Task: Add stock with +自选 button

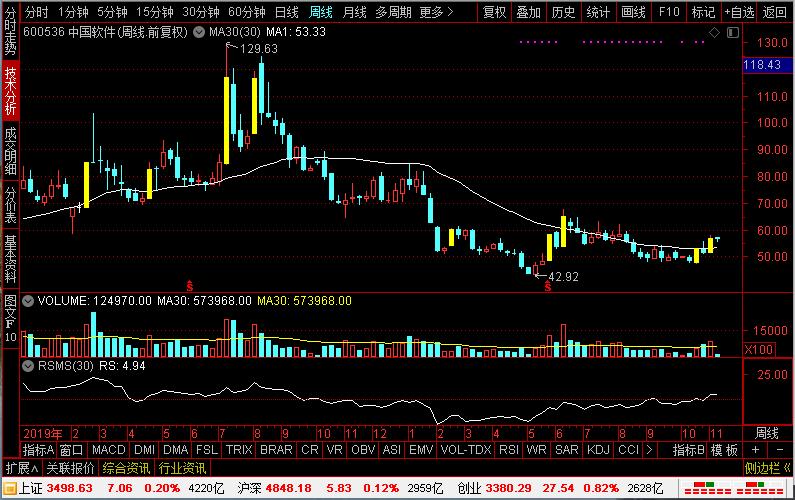Action: [737, 12]
